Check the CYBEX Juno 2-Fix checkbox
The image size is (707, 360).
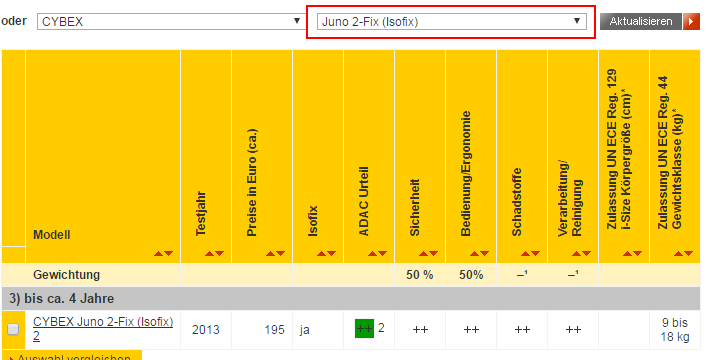(x=14, y=329)
